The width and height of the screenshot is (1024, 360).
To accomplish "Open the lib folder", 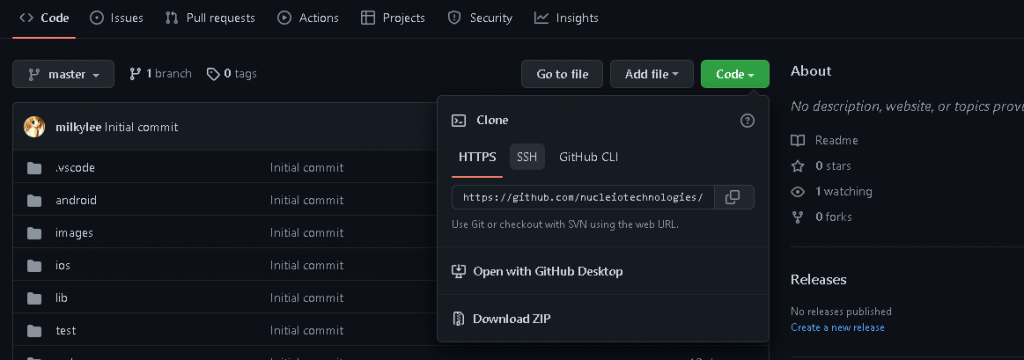I will click(x=61, y=298).
